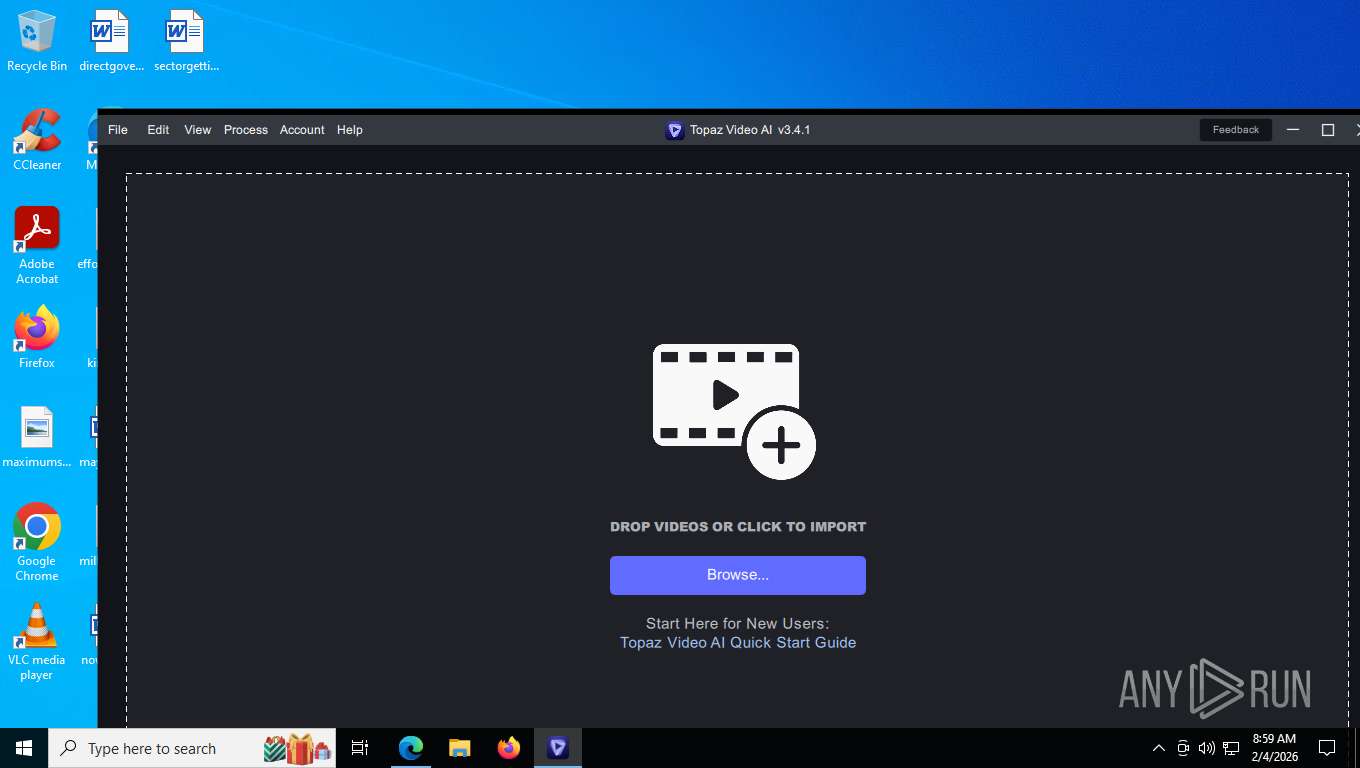The image size is (1360, 768).
Task: Select the sectorgetti... Word document icon
Action: click(186, 42)
